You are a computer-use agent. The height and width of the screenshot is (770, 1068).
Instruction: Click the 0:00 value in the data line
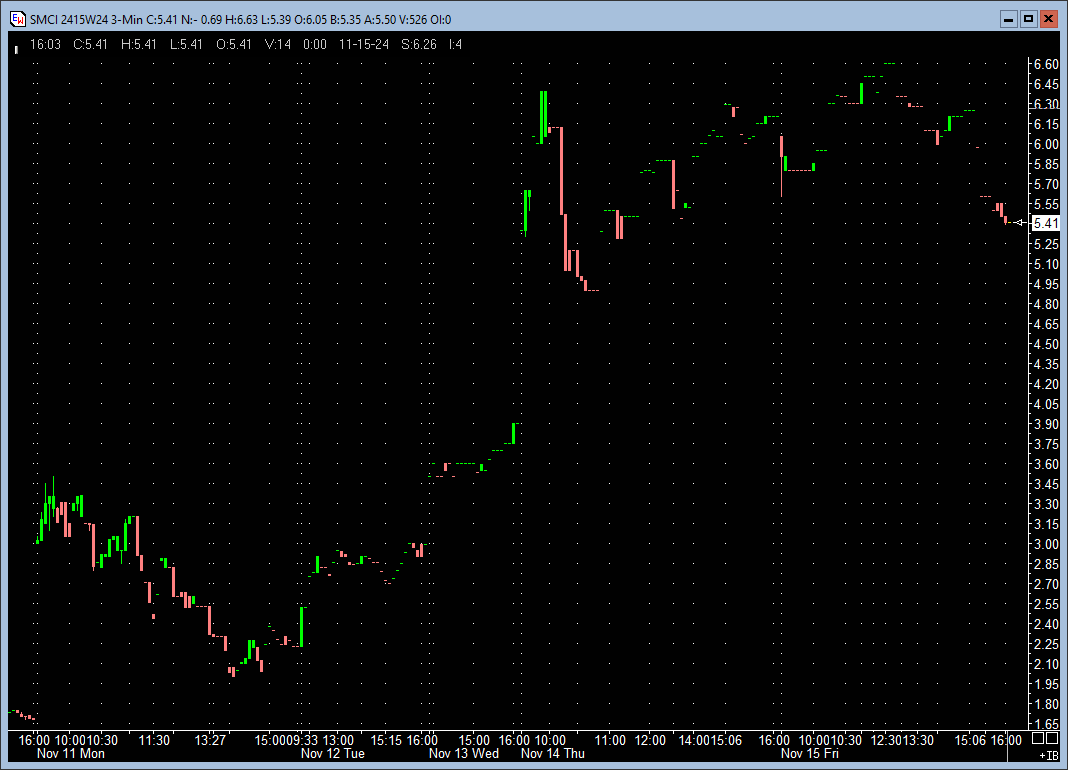point(315,44)
